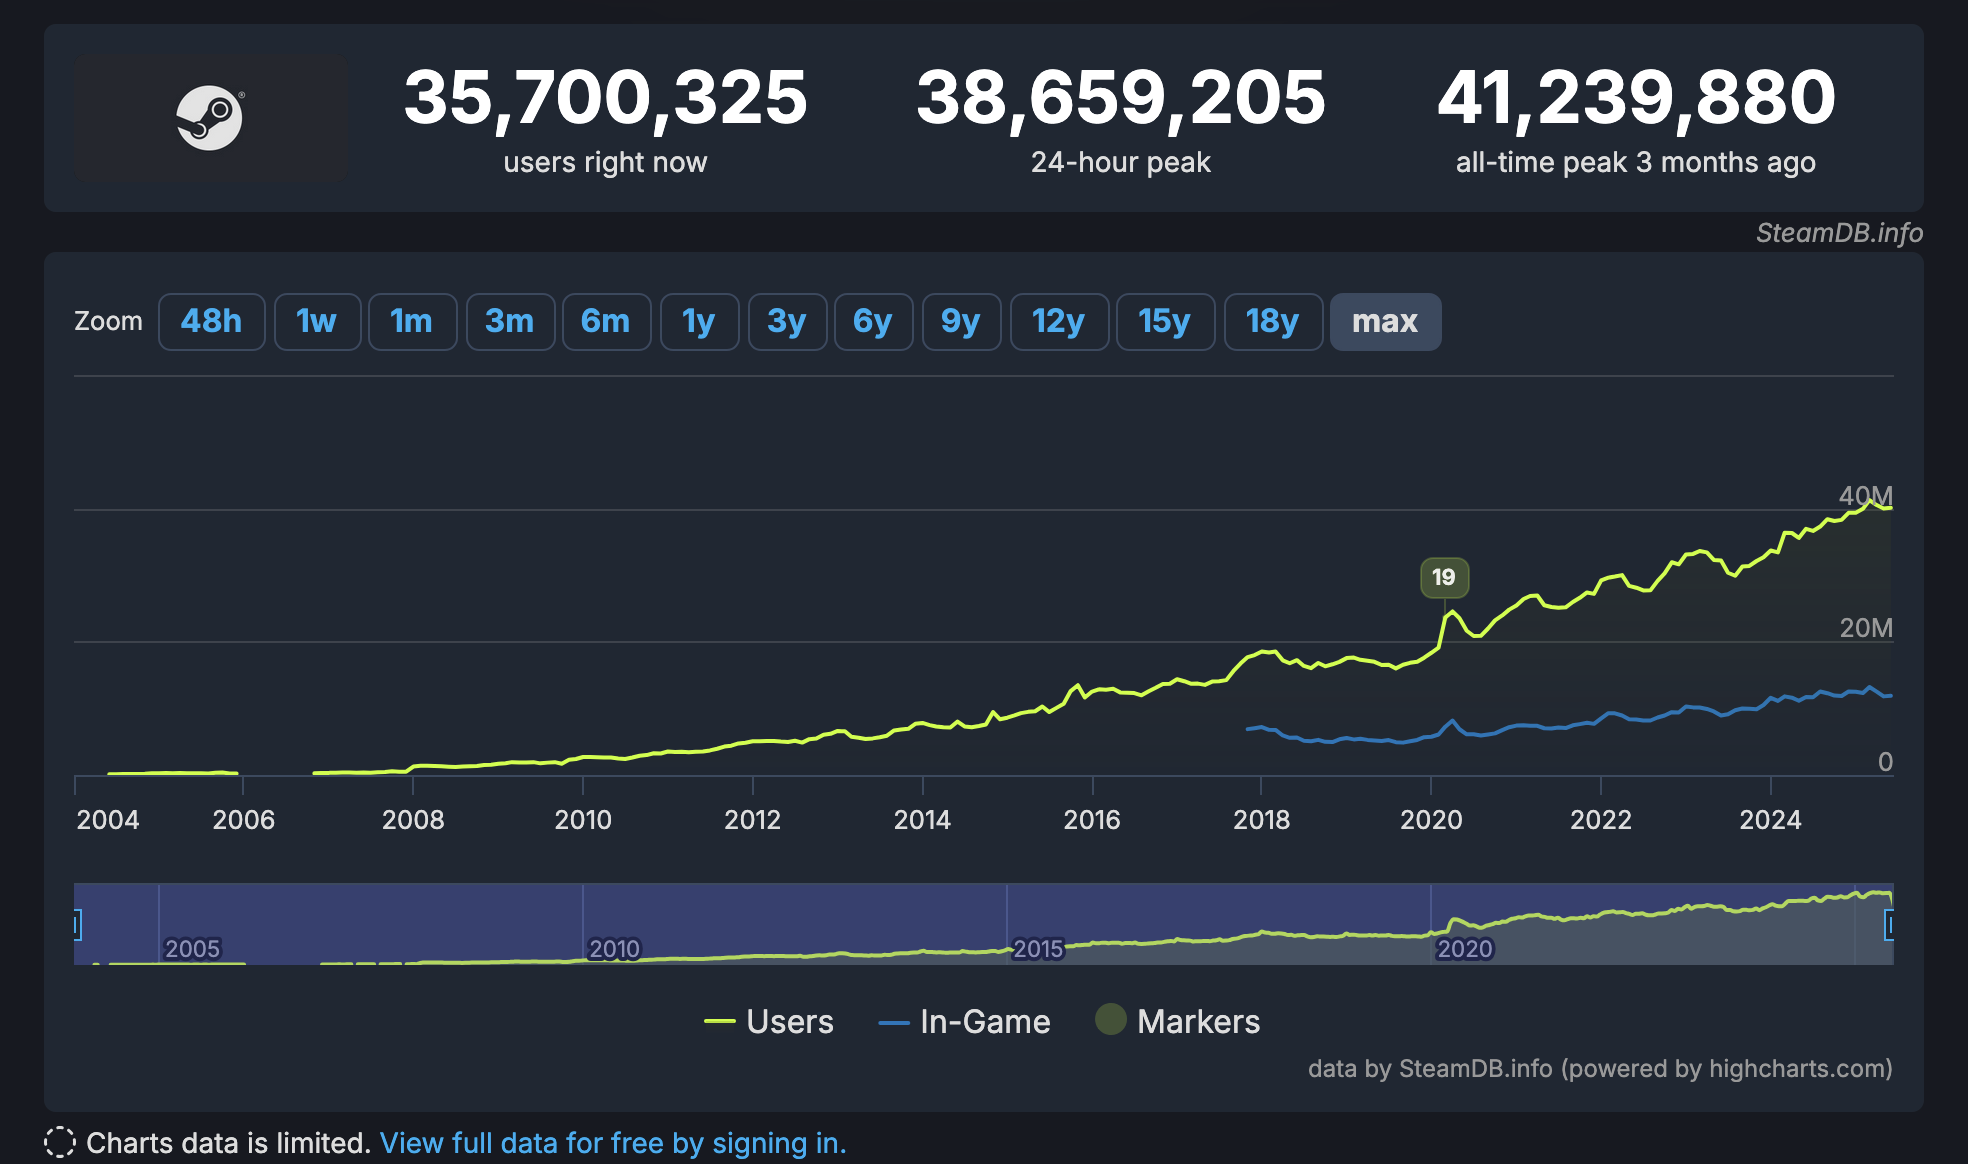Viewport: 1968px width, 1164px height.
Task: Click the 41,239,880 all-time peak value
Action: (1636, 97)
